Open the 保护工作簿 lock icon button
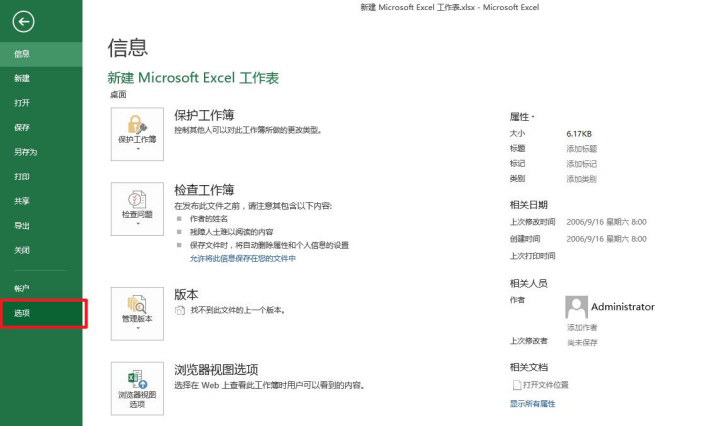 coord(137,134)
